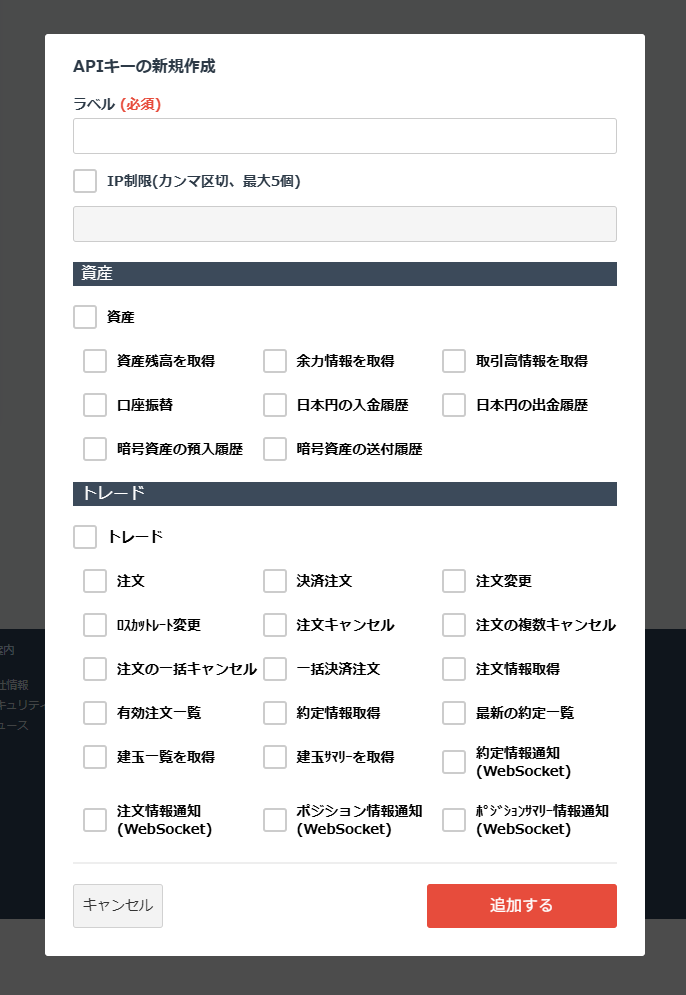Select 注文の複数キャンセル checkbox

coord(454,625)
